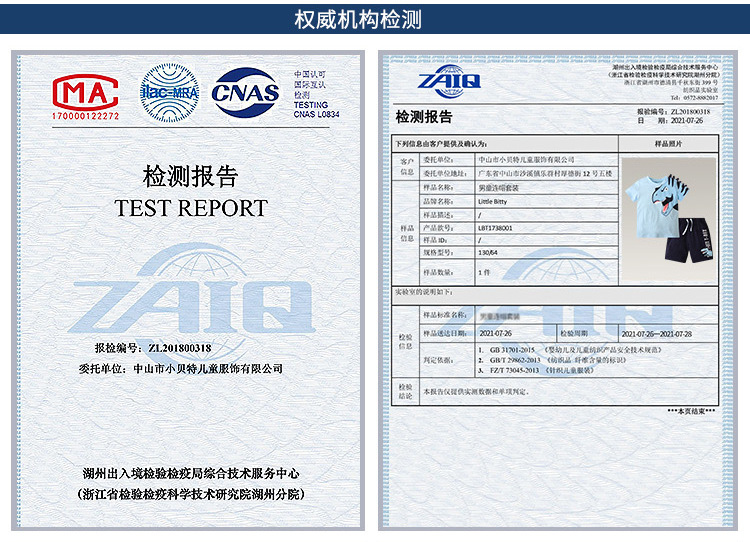Click the TEST REPORT heading

(x=191, y=208)
